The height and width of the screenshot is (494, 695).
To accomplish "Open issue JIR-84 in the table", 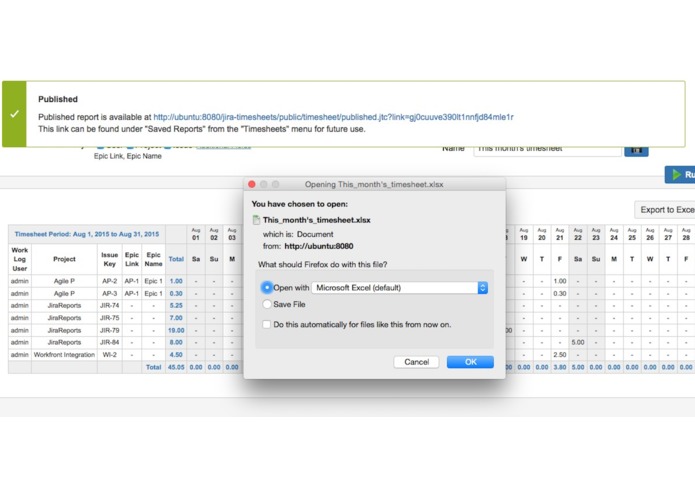I will 109,342.
